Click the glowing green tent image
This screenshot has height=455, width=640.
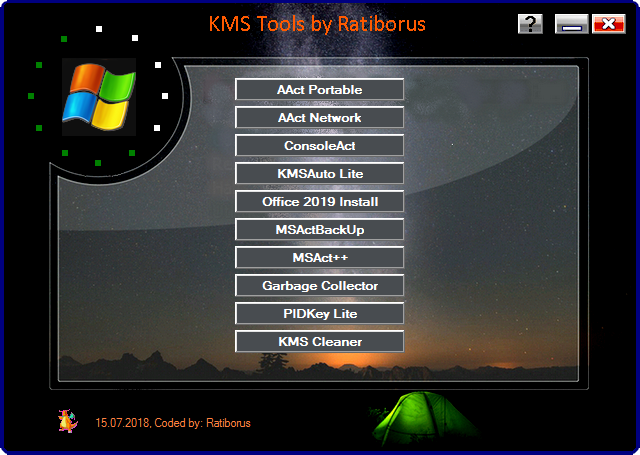(412, 420)
